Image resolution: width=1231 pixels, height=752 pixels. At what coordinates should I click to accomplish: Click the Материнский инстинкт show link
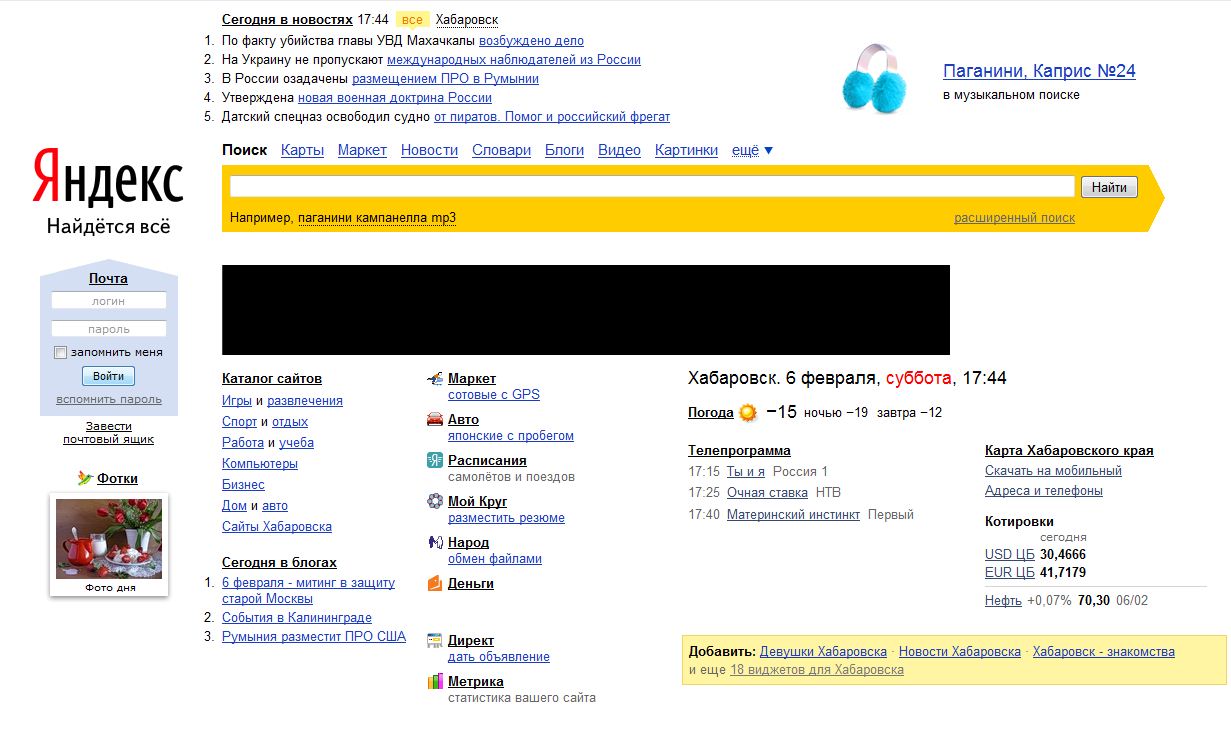[x=793, y=514]
